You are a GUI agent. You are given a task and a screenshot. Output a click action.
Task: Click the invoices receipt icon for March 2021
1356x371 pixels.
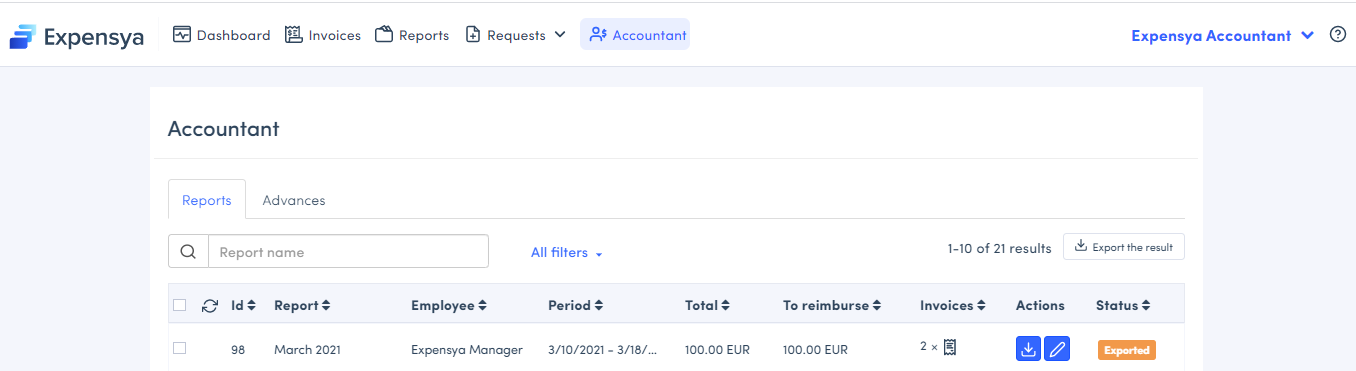pyautogui.click(x=950, y=347)
